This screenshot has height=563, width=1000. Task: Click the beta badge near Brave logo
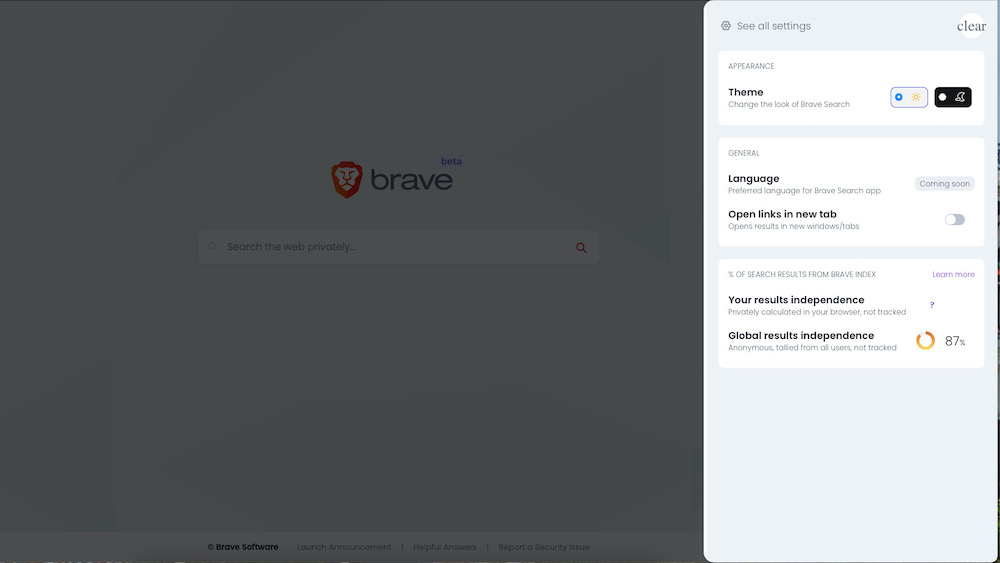(x=451, y=161)
